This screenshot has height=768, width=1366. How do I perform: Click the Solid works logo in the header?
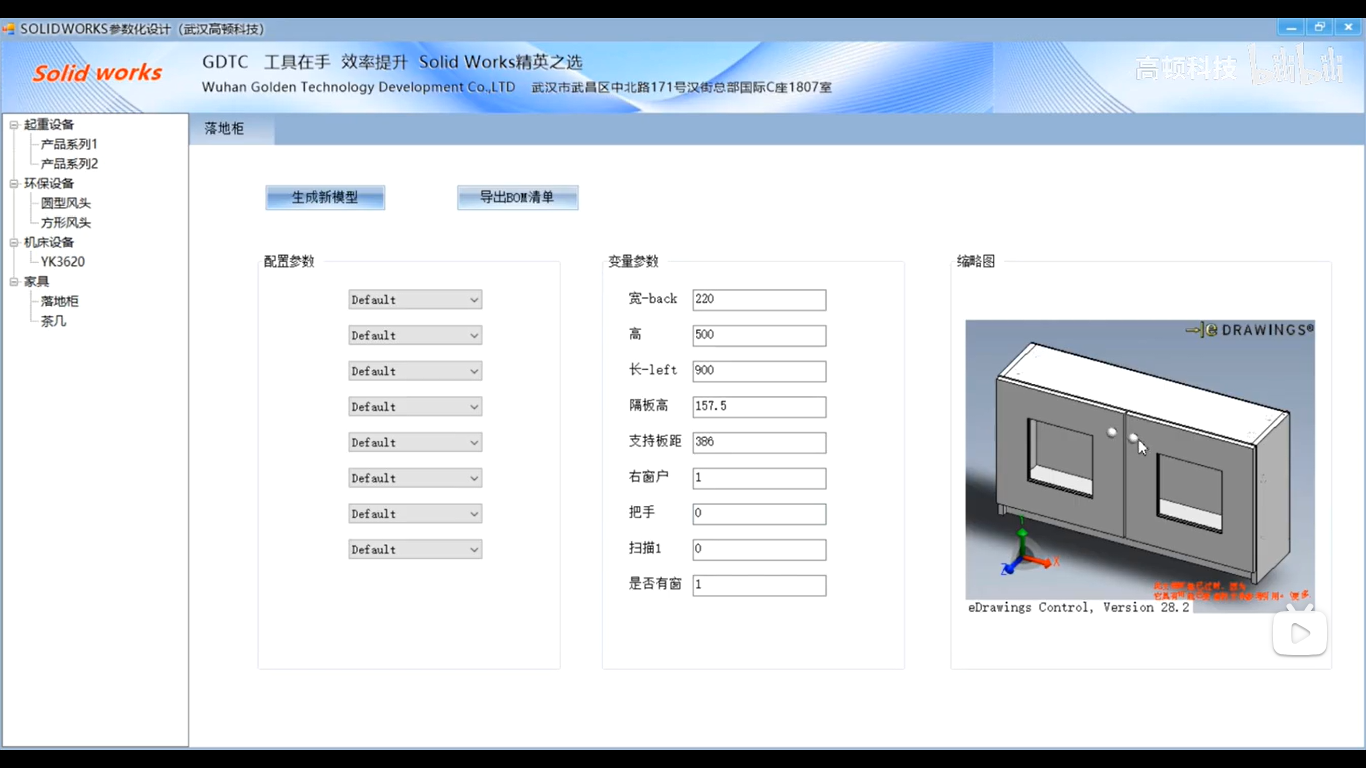[x=97, y=72]
